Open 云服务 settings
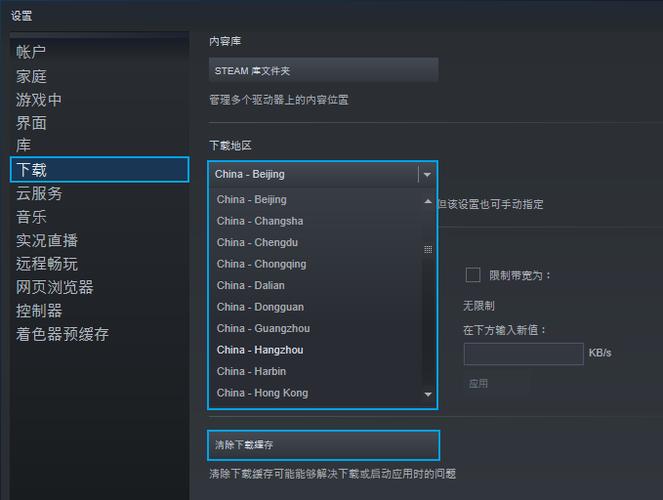Screen dimensions: 663x500 click(39, 194)
